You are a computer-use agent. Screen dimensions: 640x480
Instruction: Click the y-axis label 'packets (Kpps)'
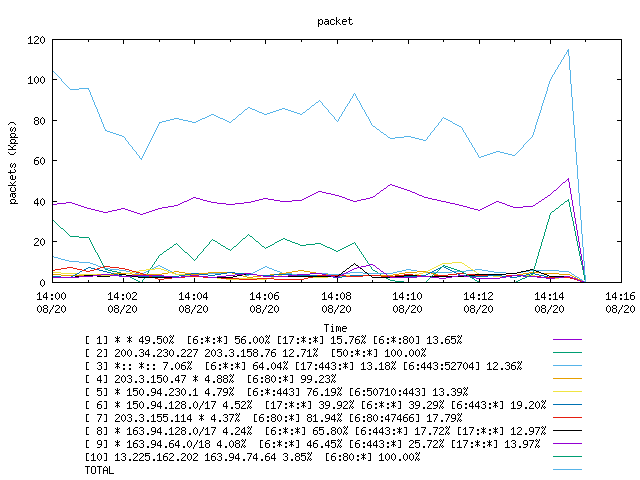13,163
